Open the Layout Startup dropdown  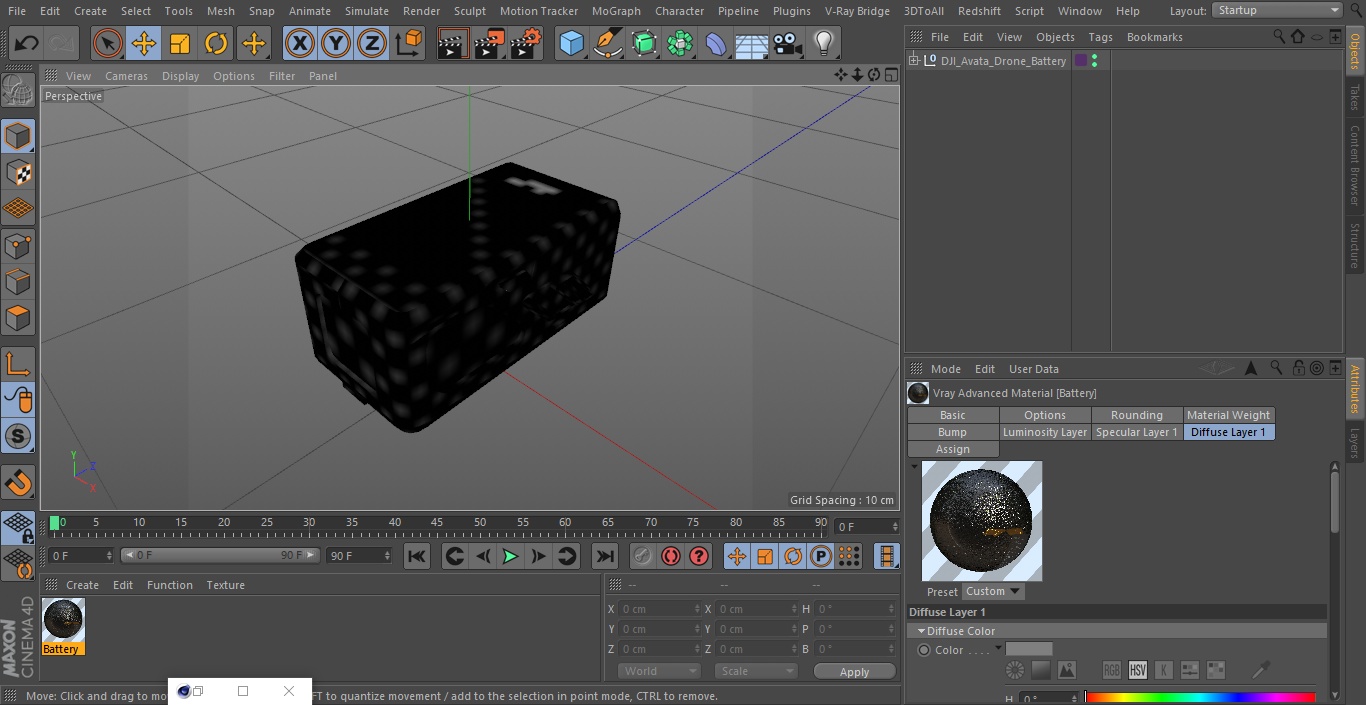pos(1278,10)
